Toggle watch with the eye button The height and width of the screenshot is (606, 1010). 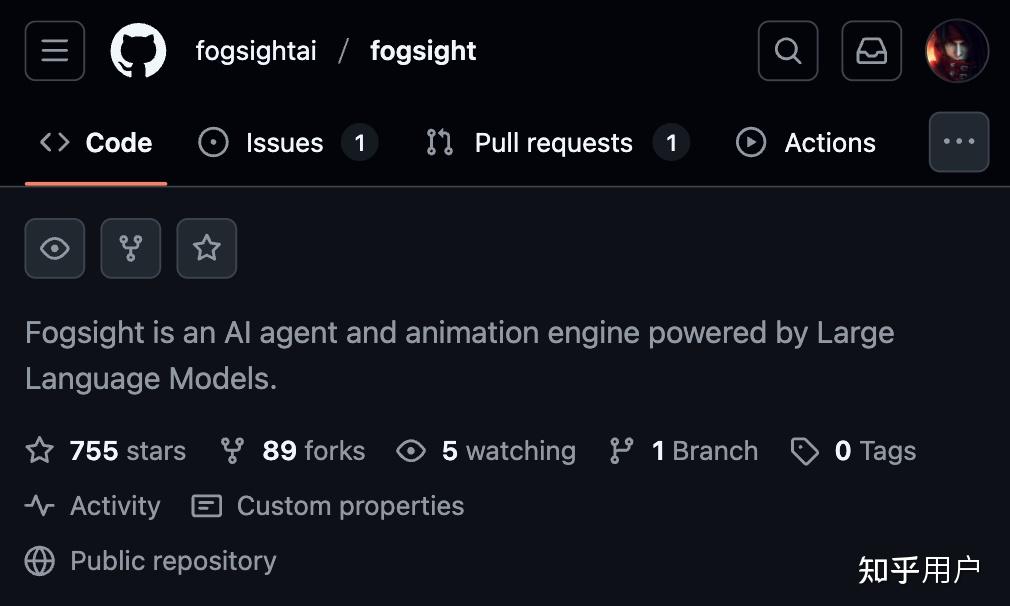55,248
